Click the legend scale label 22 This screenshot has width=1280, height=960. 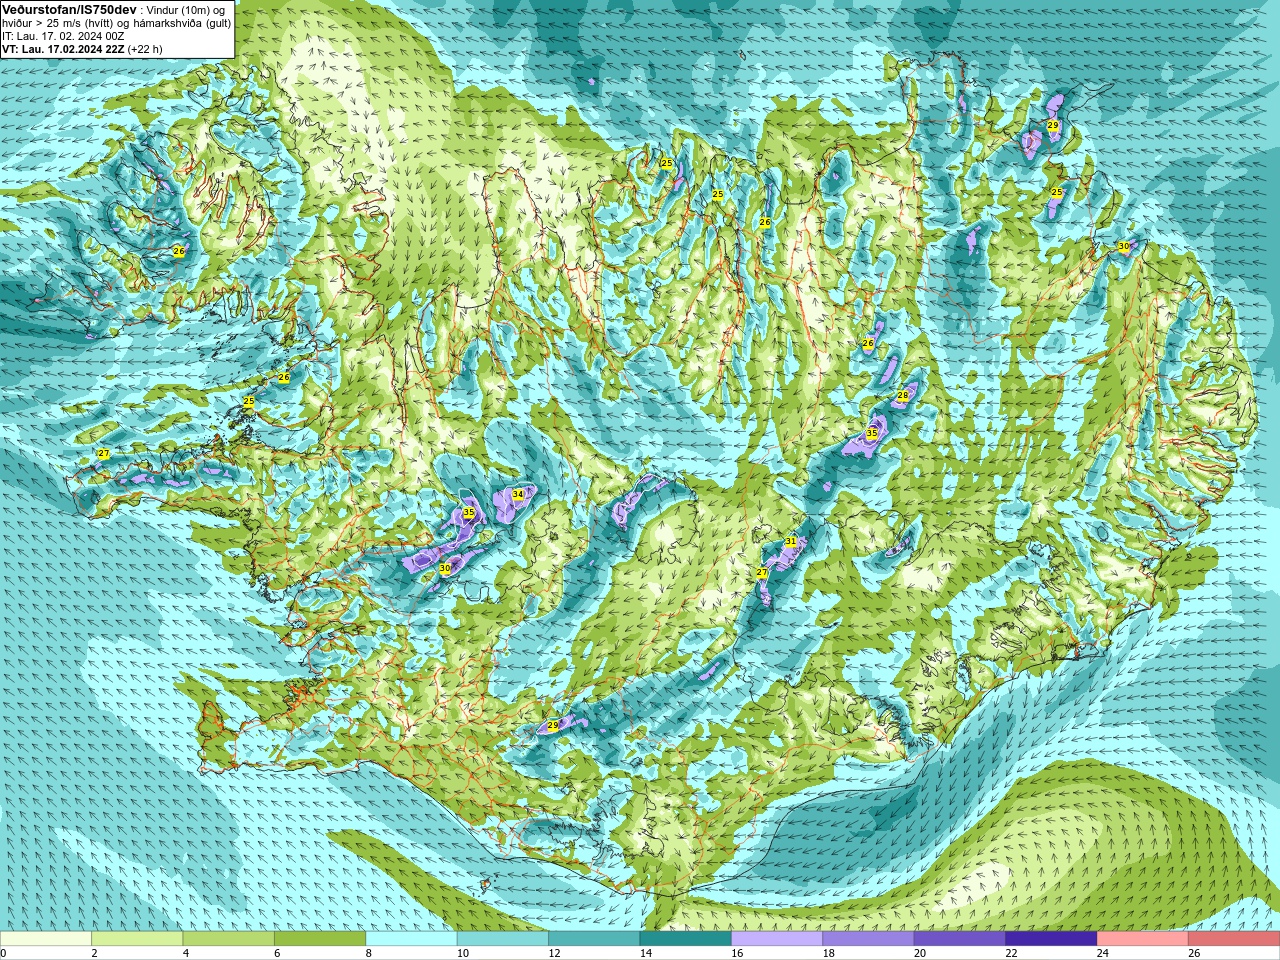click(1011, 953)
